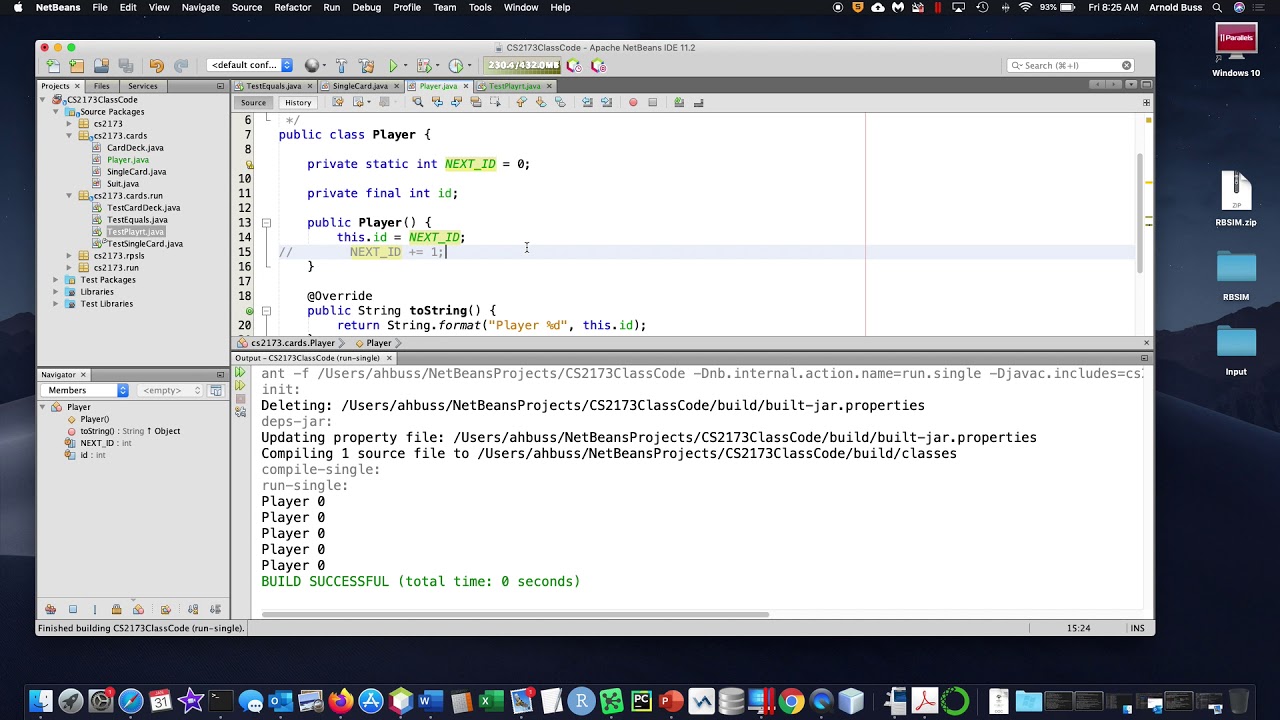Click the green Run Project arrow
This screenshot has width=1280, height=720.
pyautogui.click(x=393, y=66)
